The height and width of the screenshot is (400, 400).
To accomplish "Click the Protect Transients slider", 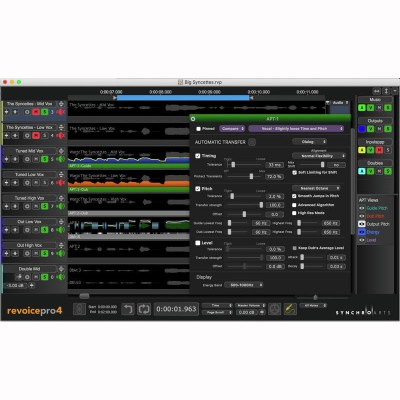I will tap(244, 176).
